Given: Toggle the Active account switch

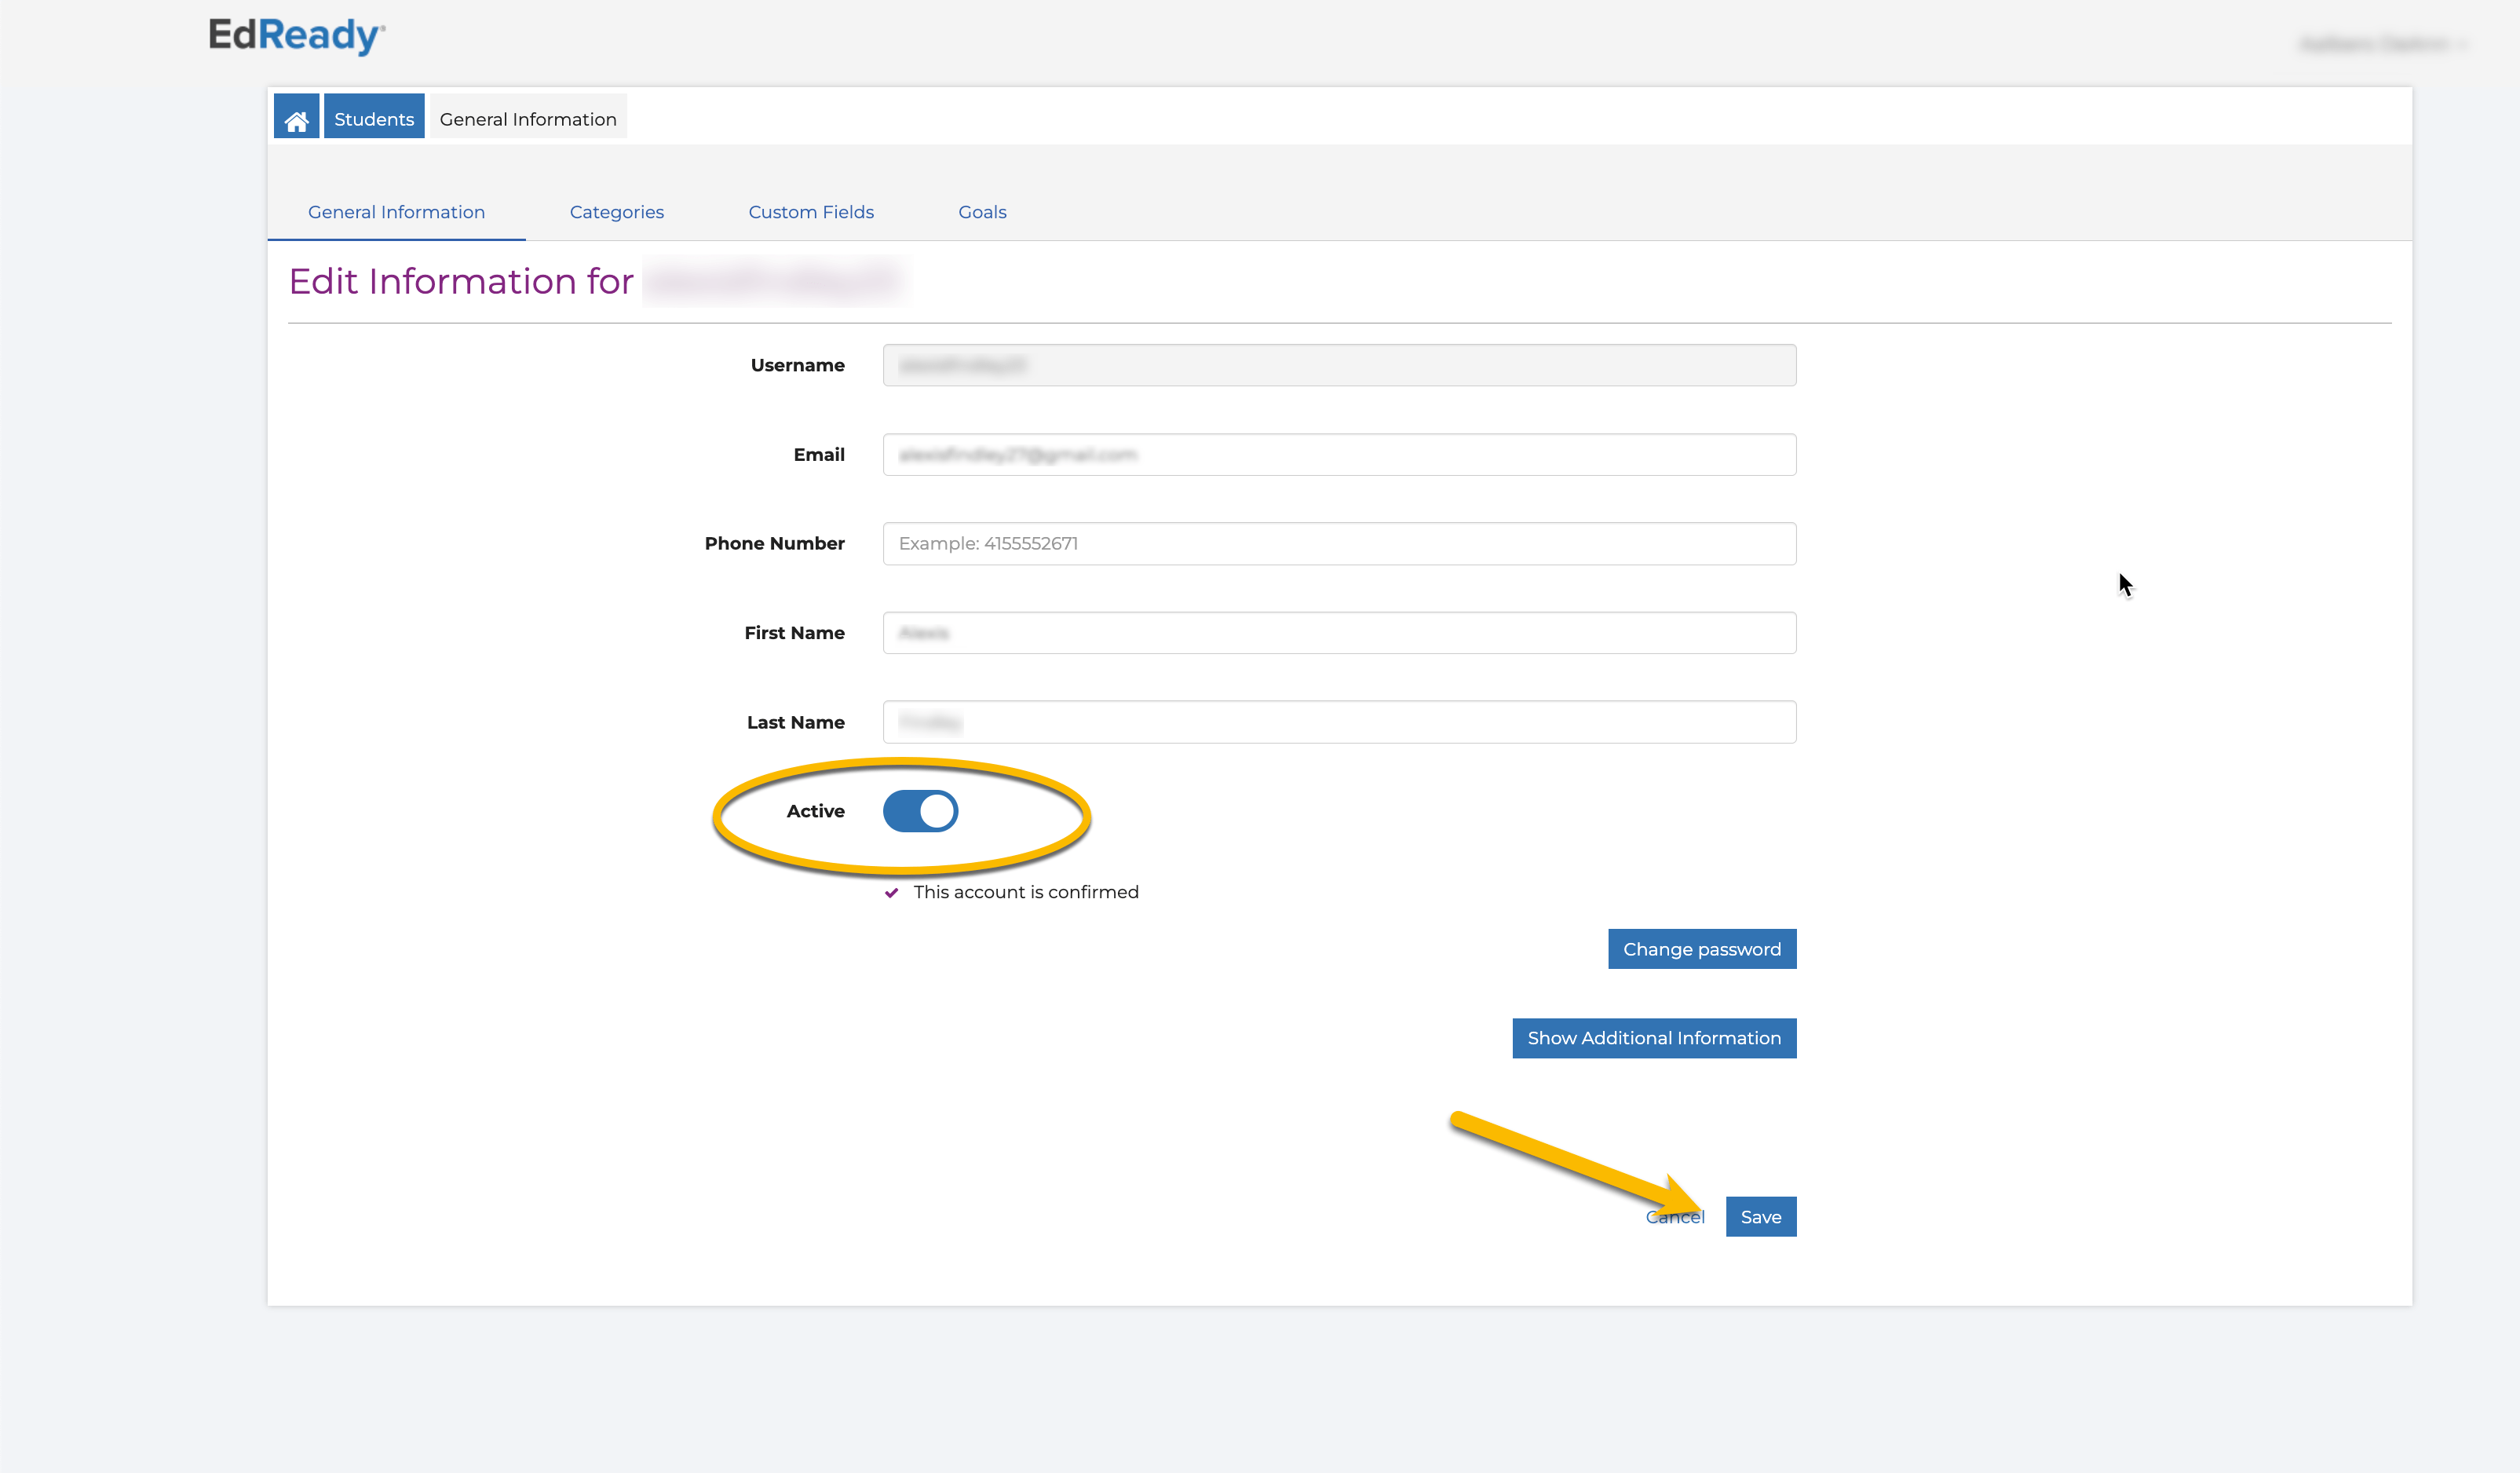Looking at the screenshot, I should pyautogui.click(x=920, y=811).
